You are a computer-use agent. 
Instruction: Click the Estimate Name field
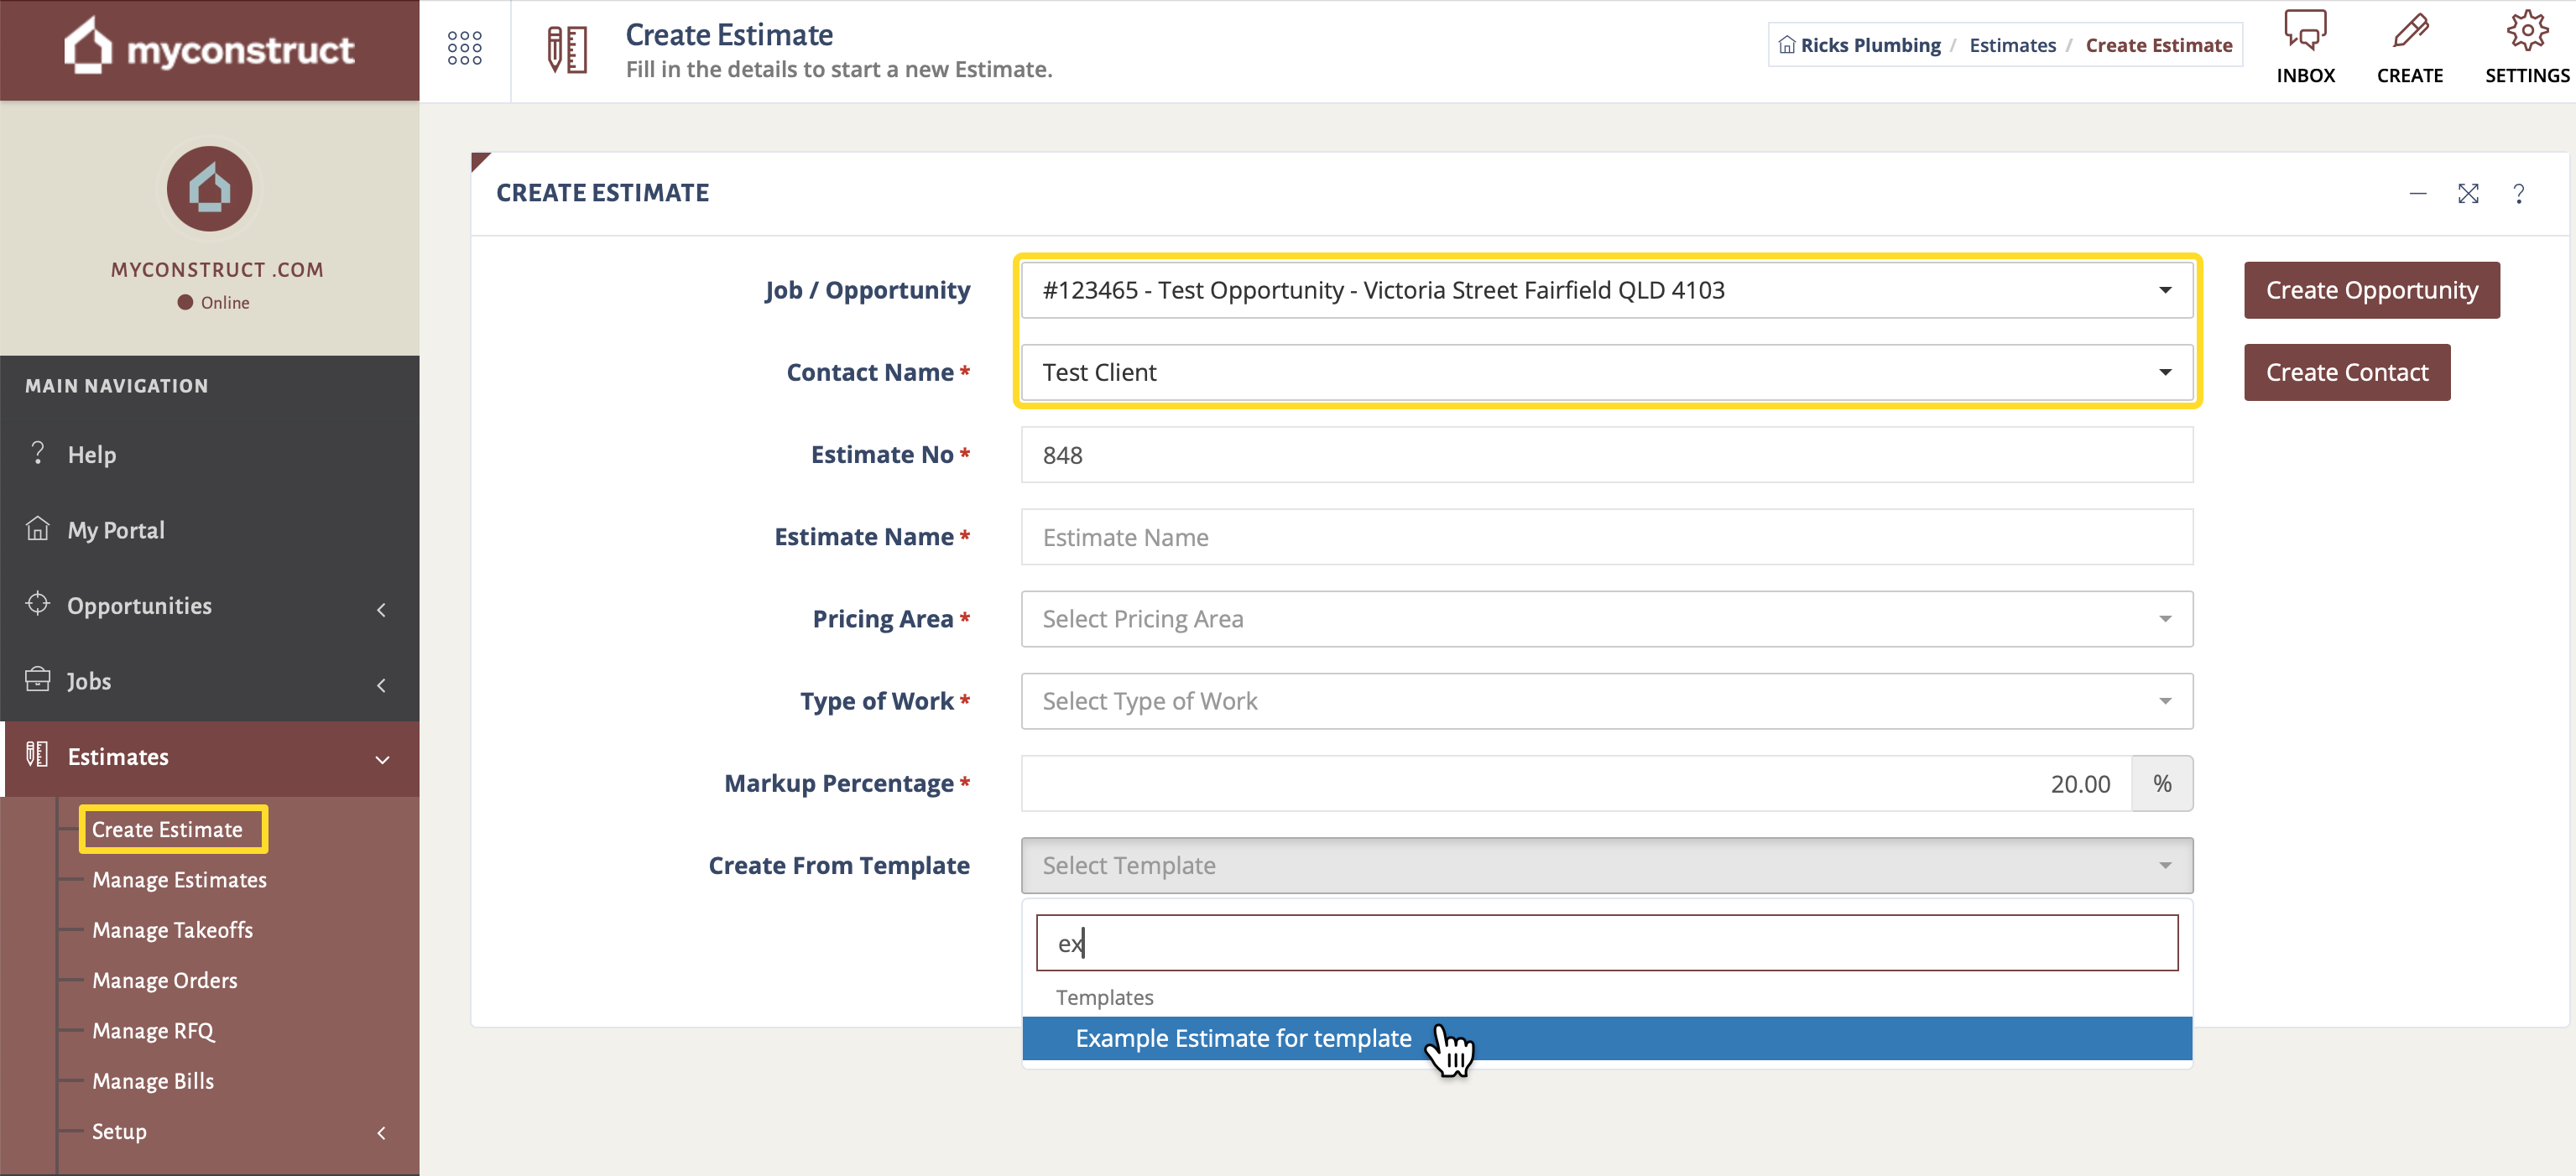tap(1607, 537)
